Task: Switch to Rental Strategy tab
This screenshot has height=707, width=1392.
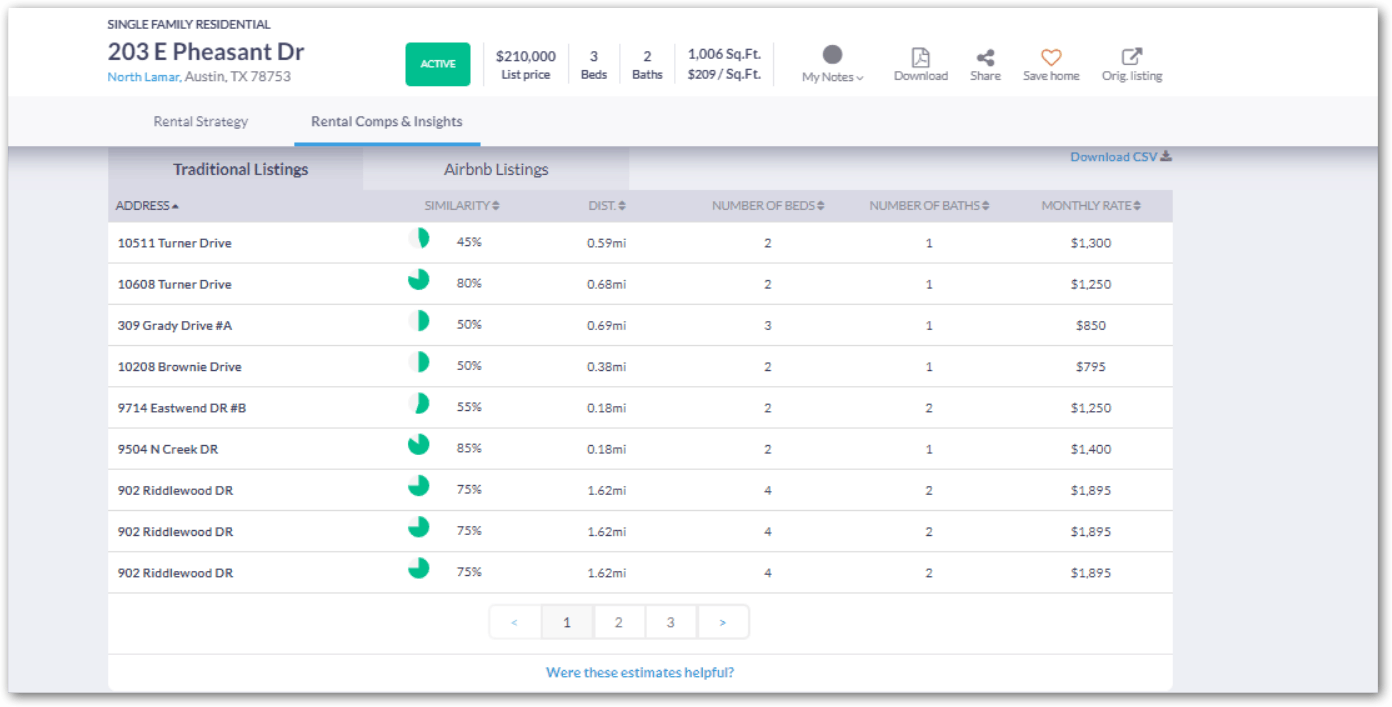Action: tap(201, 122)
